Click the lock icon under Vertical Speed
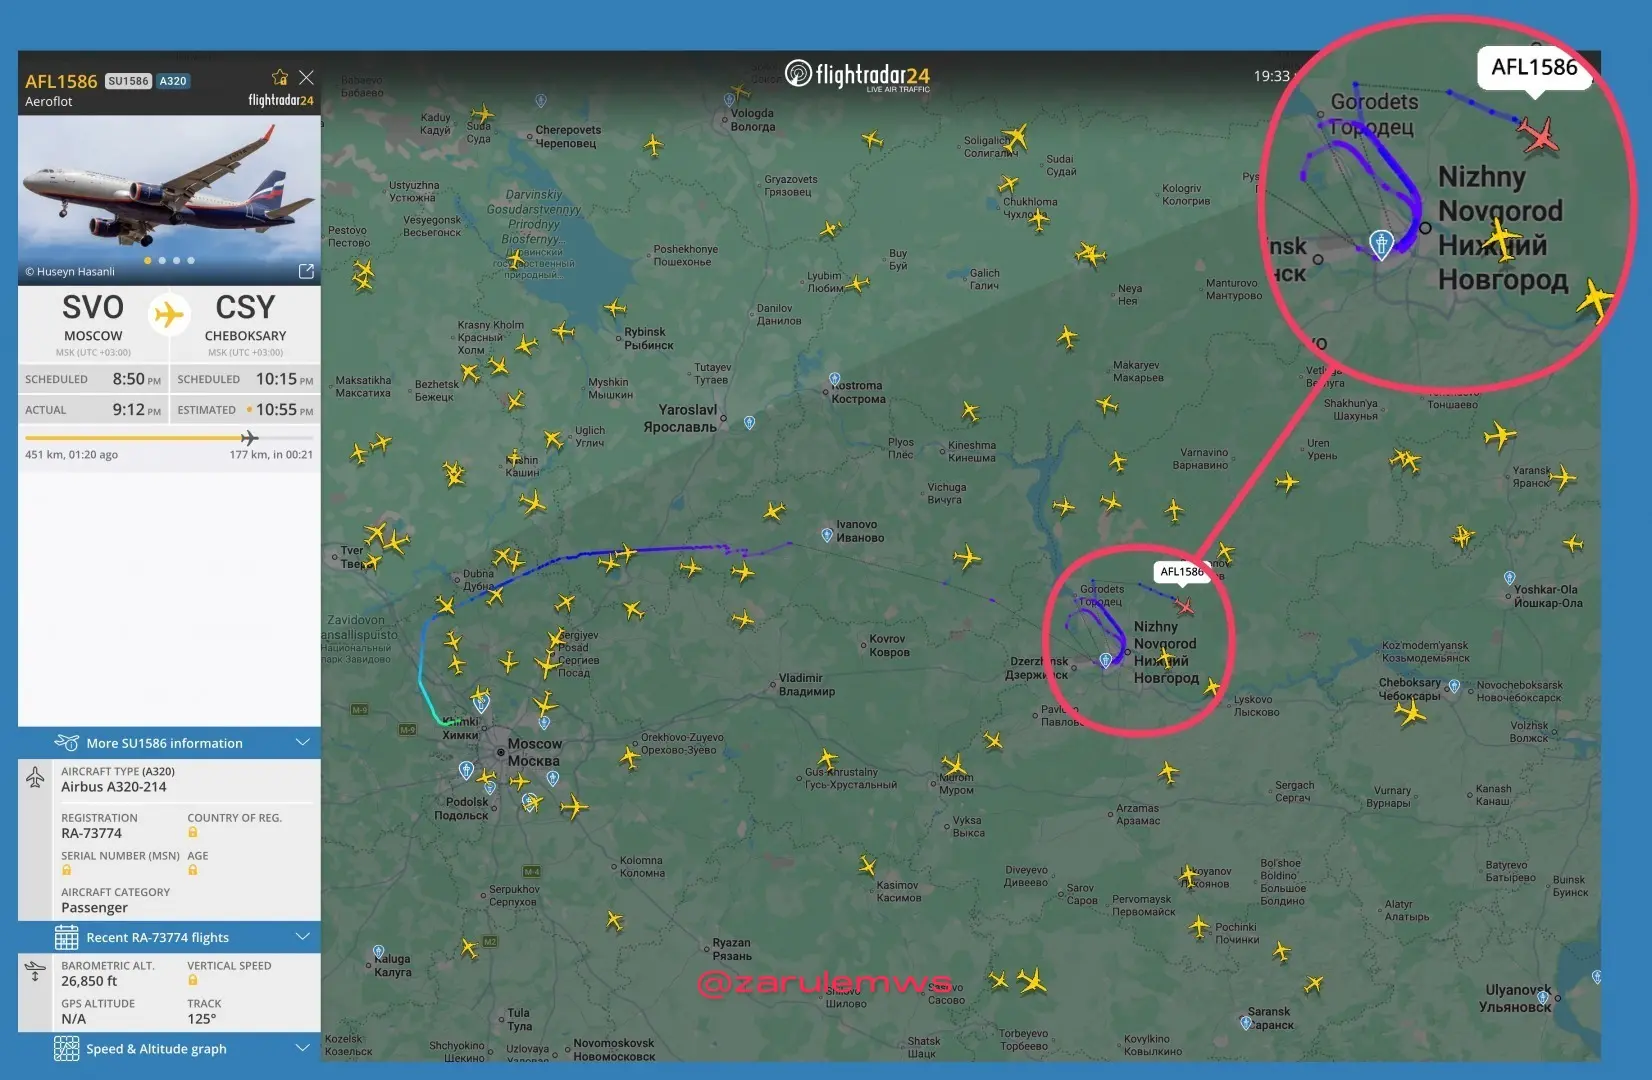The image size is (1652, 1080). pos(193,980)
